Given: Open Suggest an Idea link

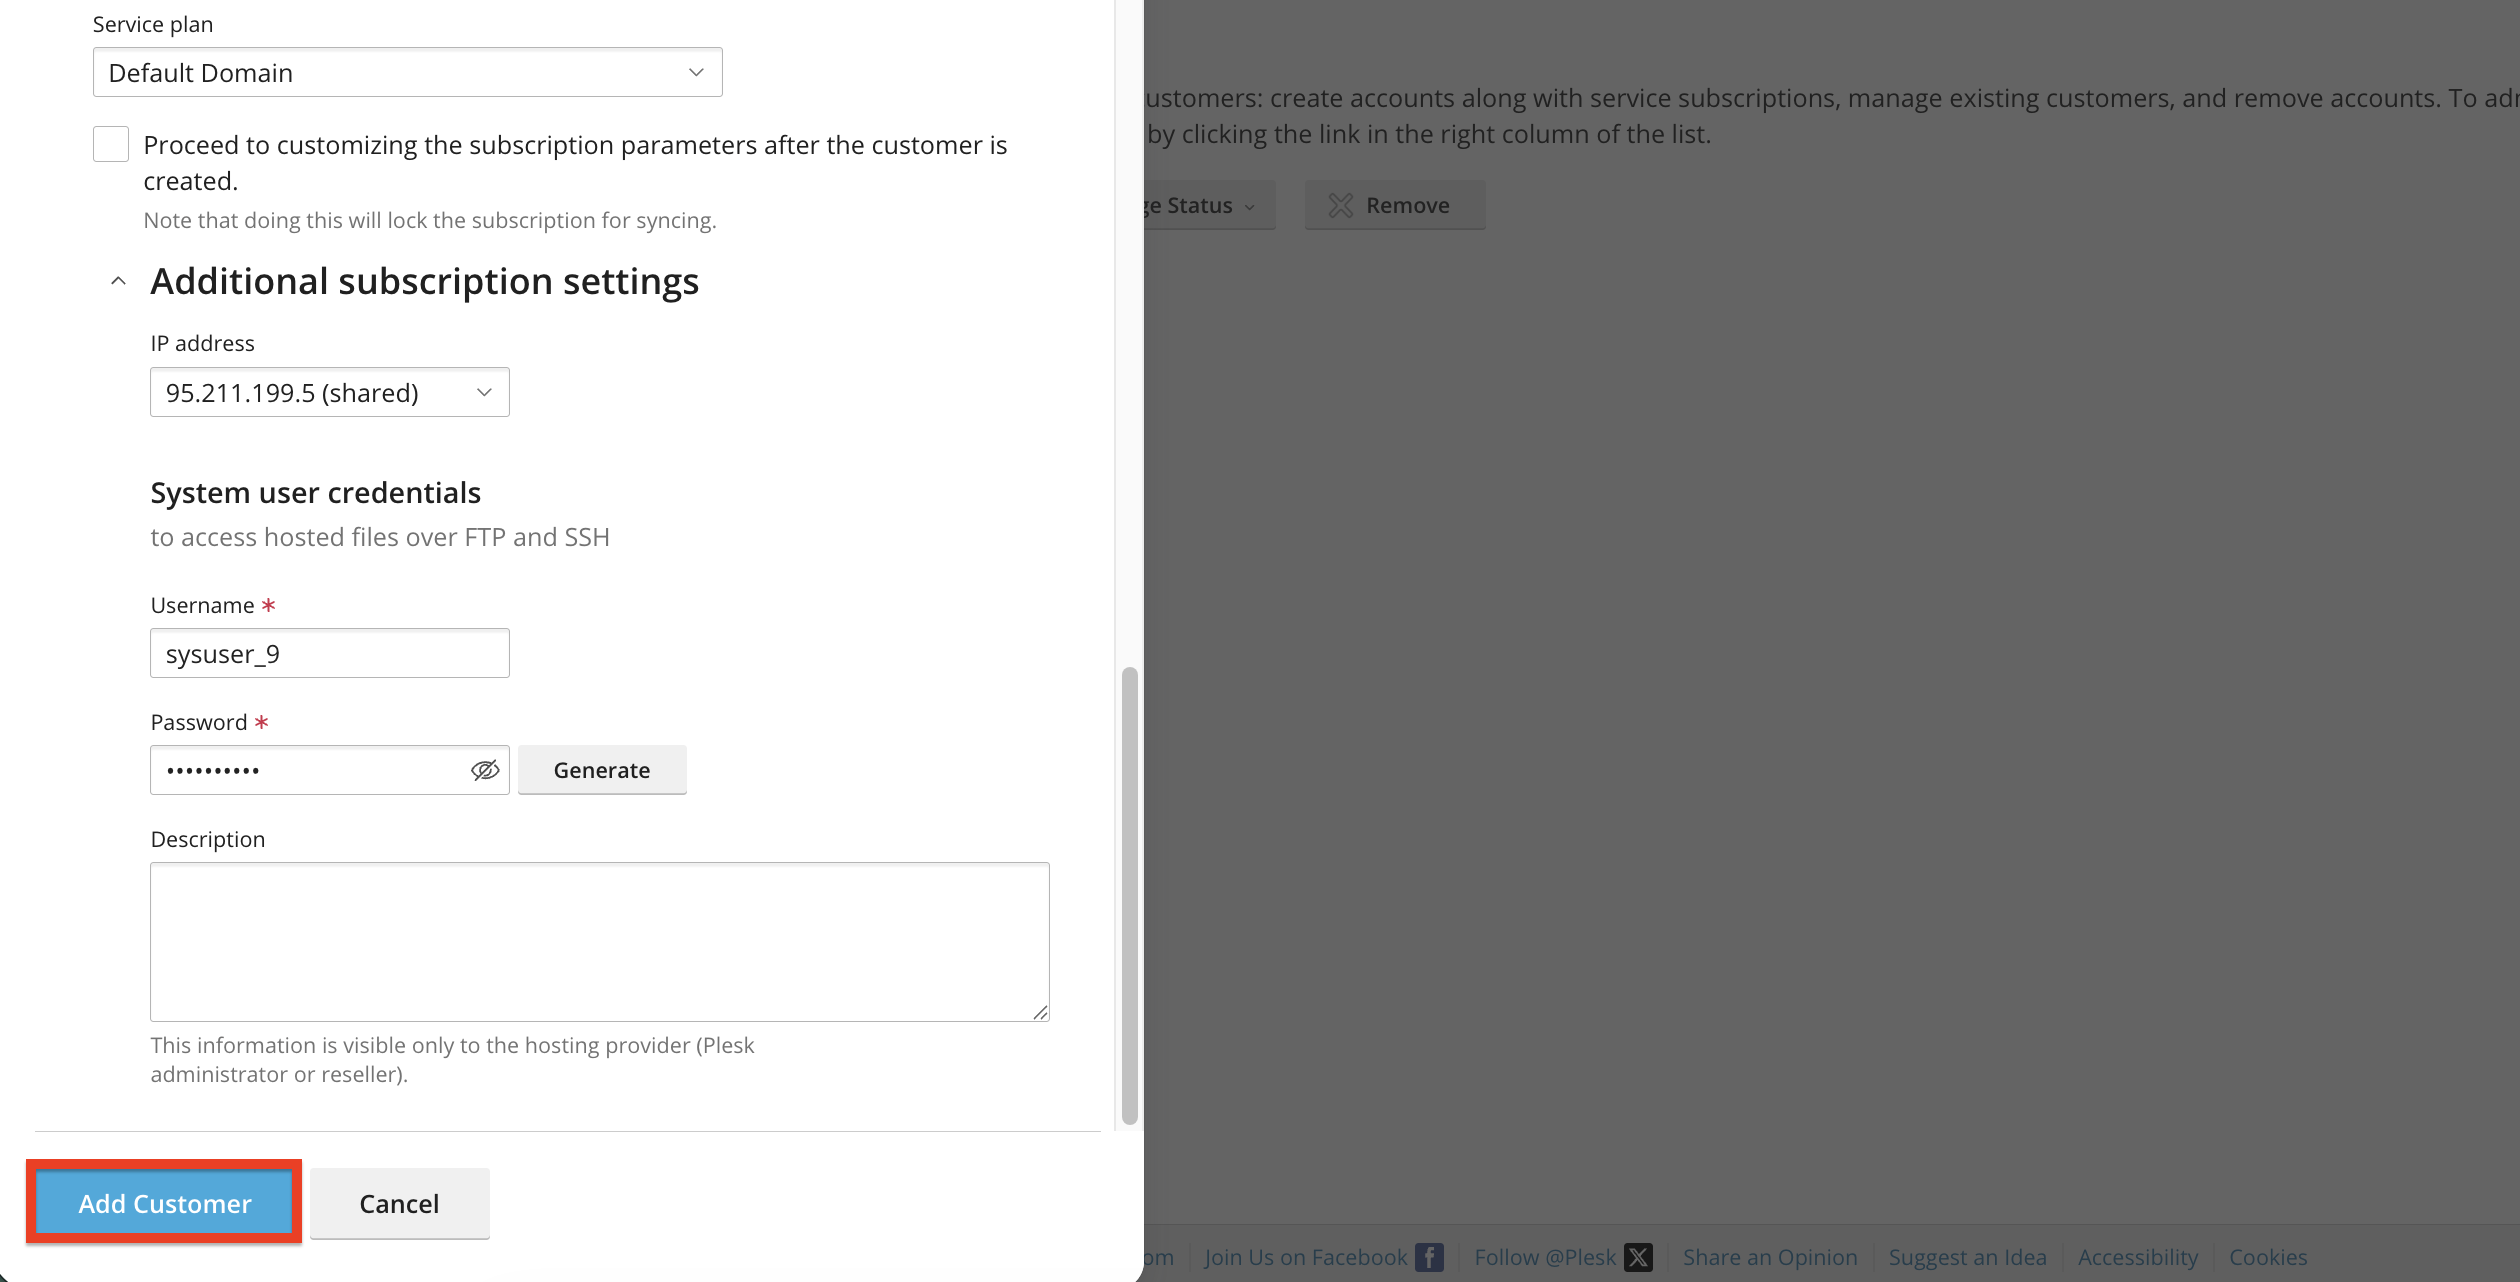Looking at the screenshot, I should (x=1967, y=1257).
